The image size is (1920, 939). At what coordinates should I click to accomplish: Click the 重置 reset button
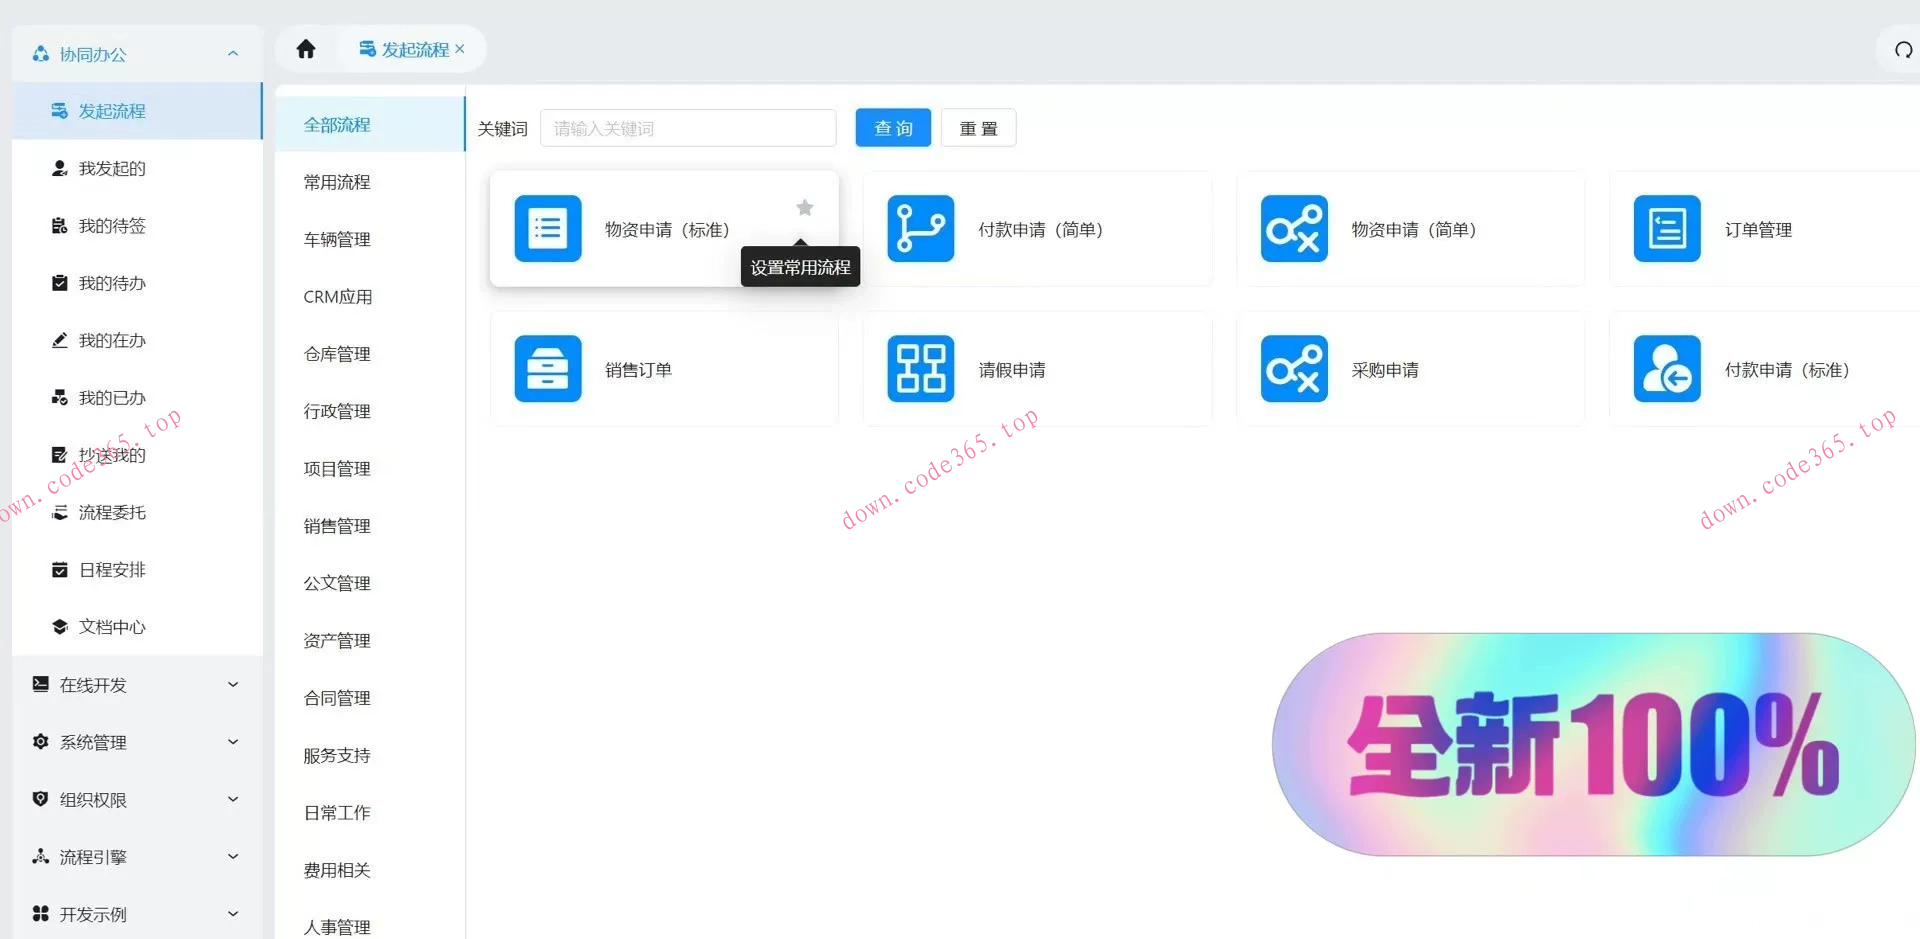[x=978, y=128]
